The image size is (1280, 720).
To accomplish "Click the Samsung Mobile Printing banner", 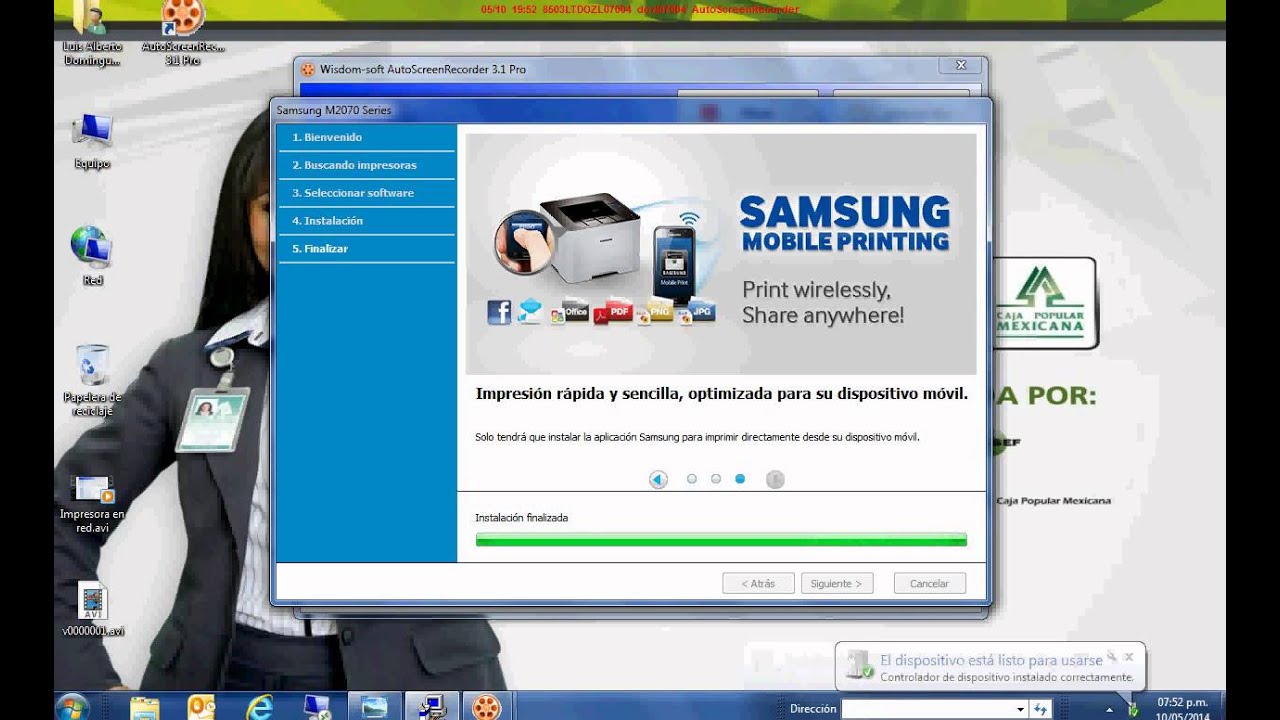I will [x=721, y=254].
